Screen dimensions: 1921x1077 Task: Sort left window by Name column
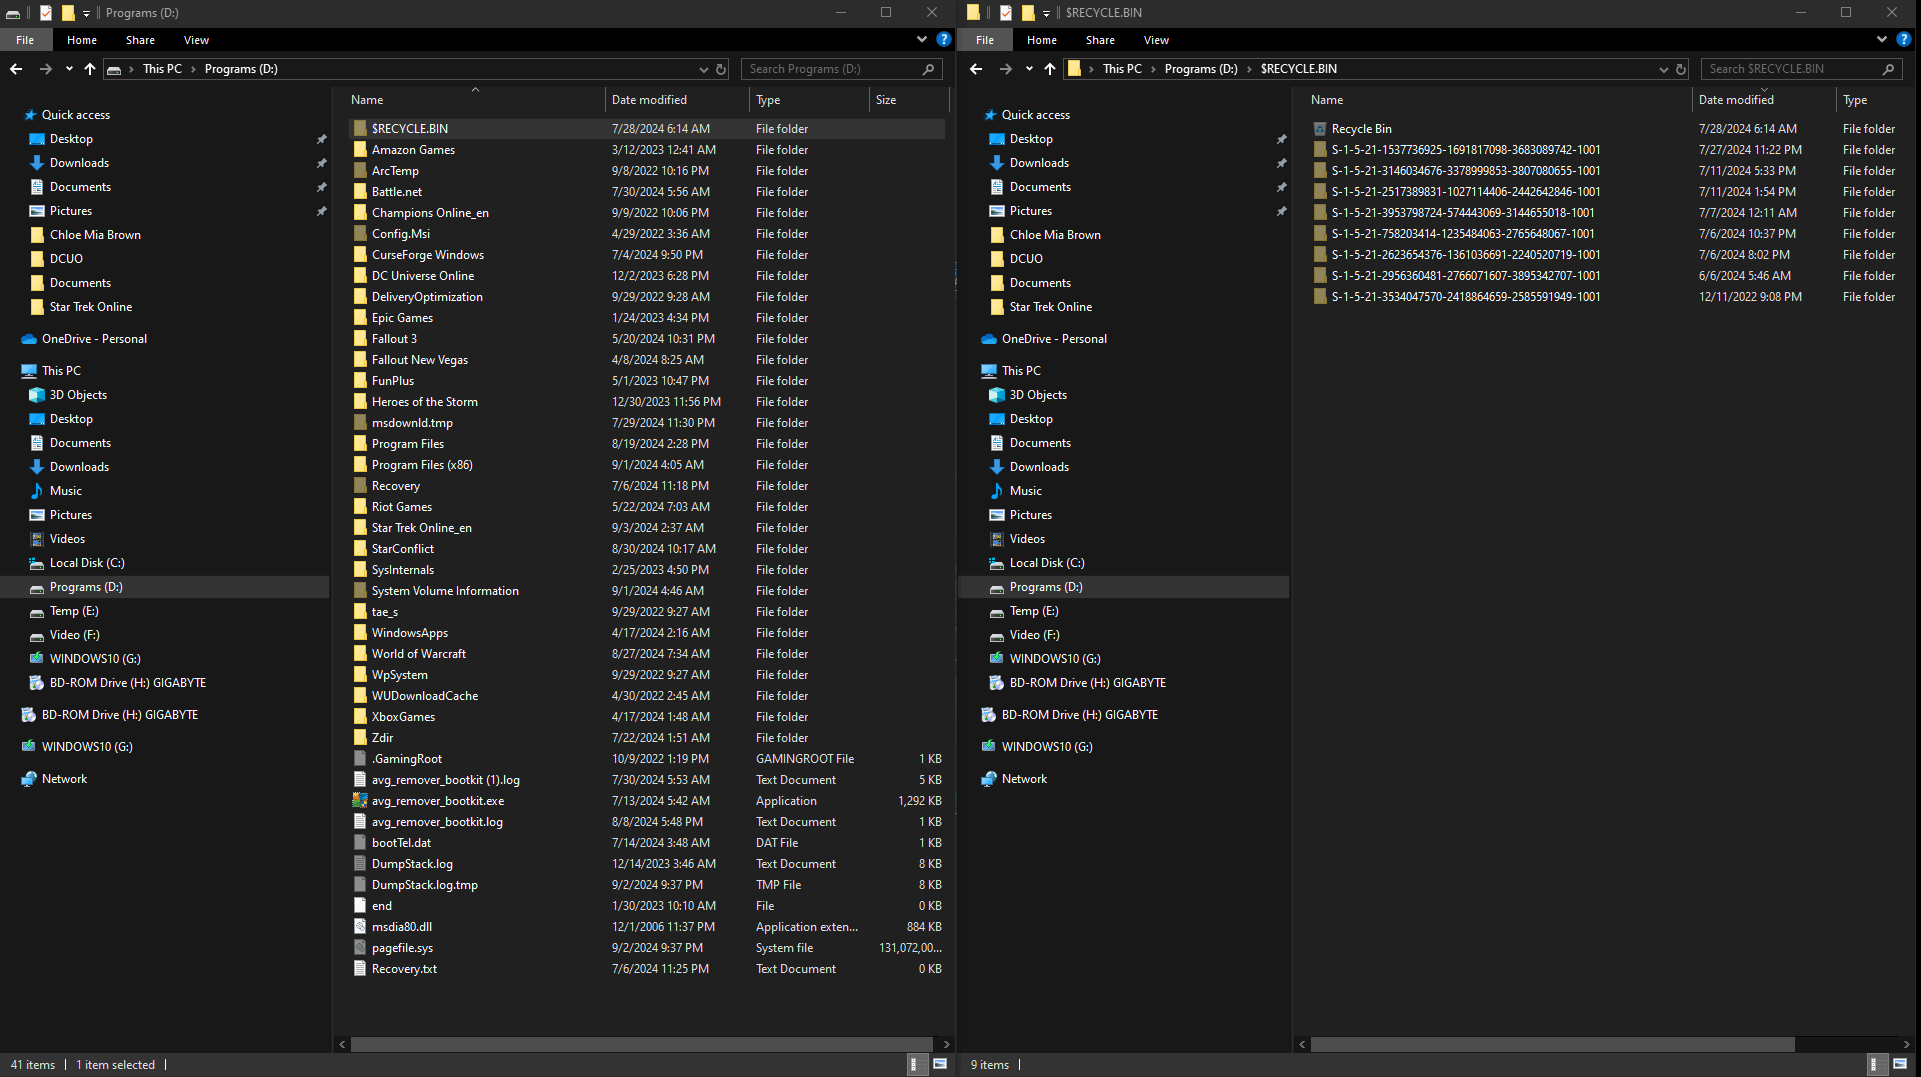click(x=475, y=100)
